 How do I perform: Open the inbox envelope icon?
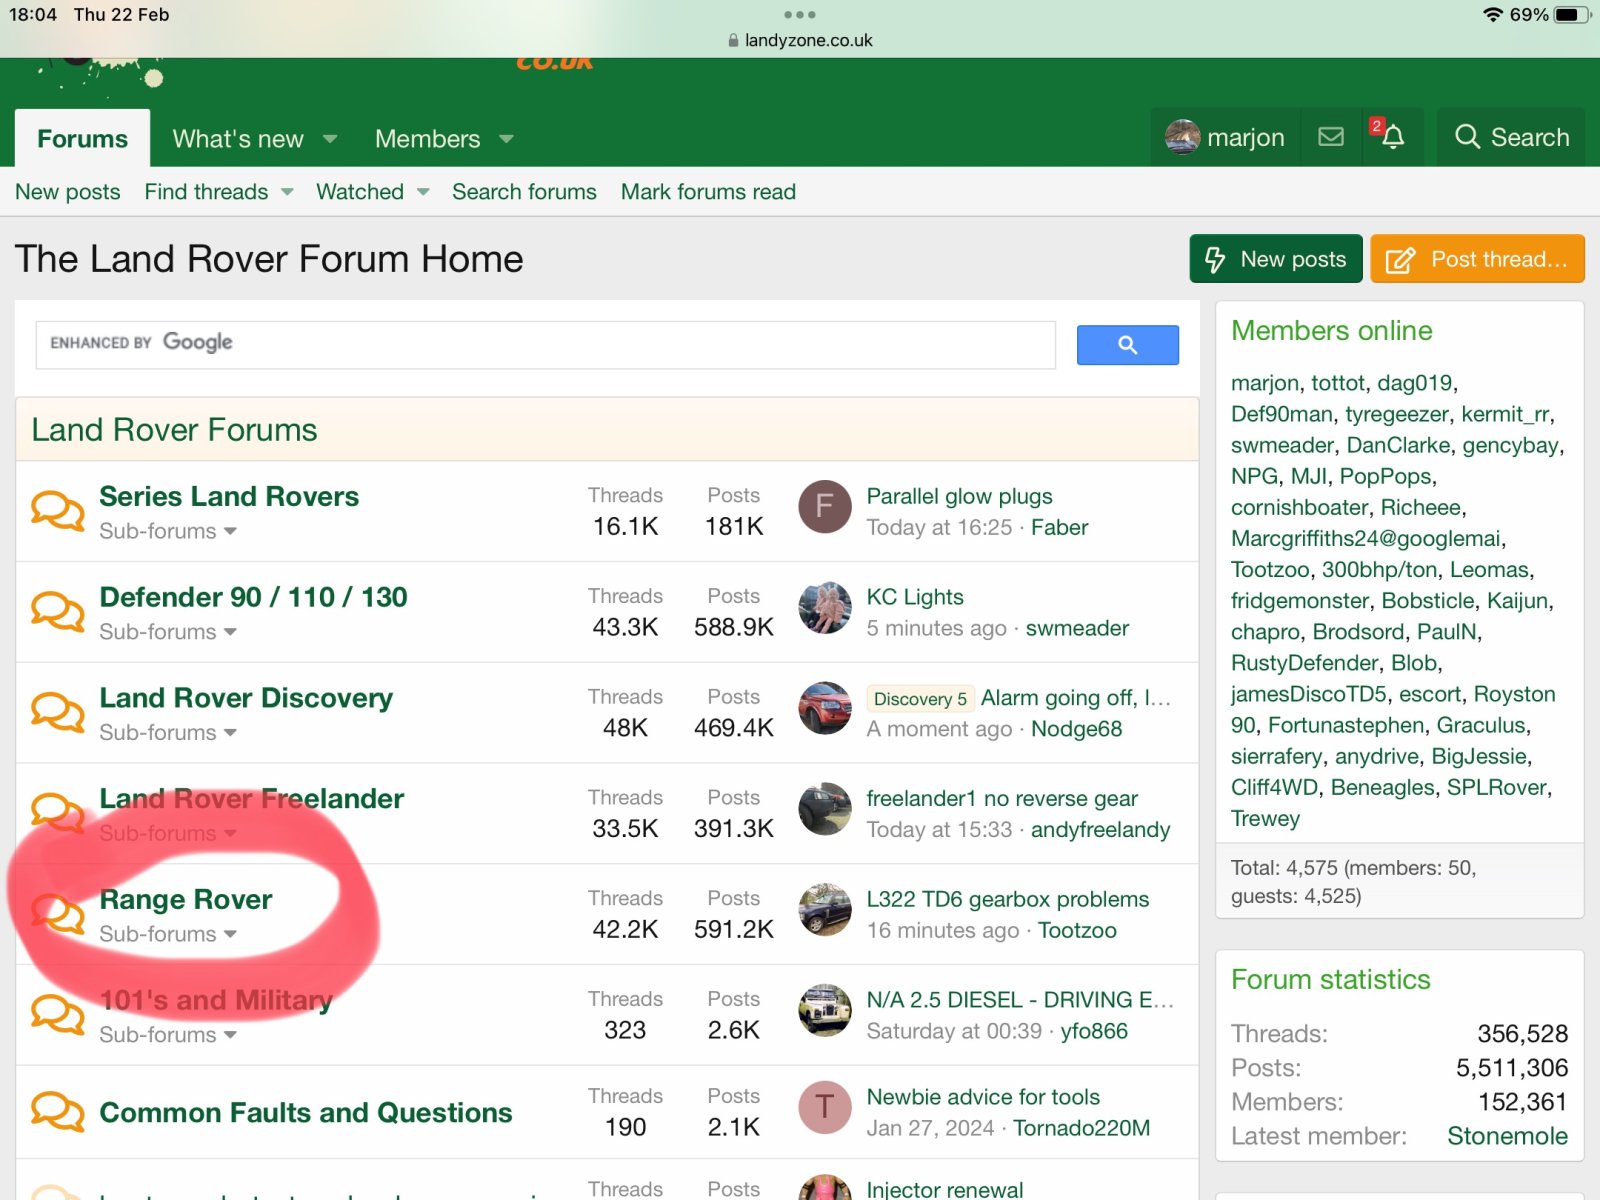[1331, 137]
